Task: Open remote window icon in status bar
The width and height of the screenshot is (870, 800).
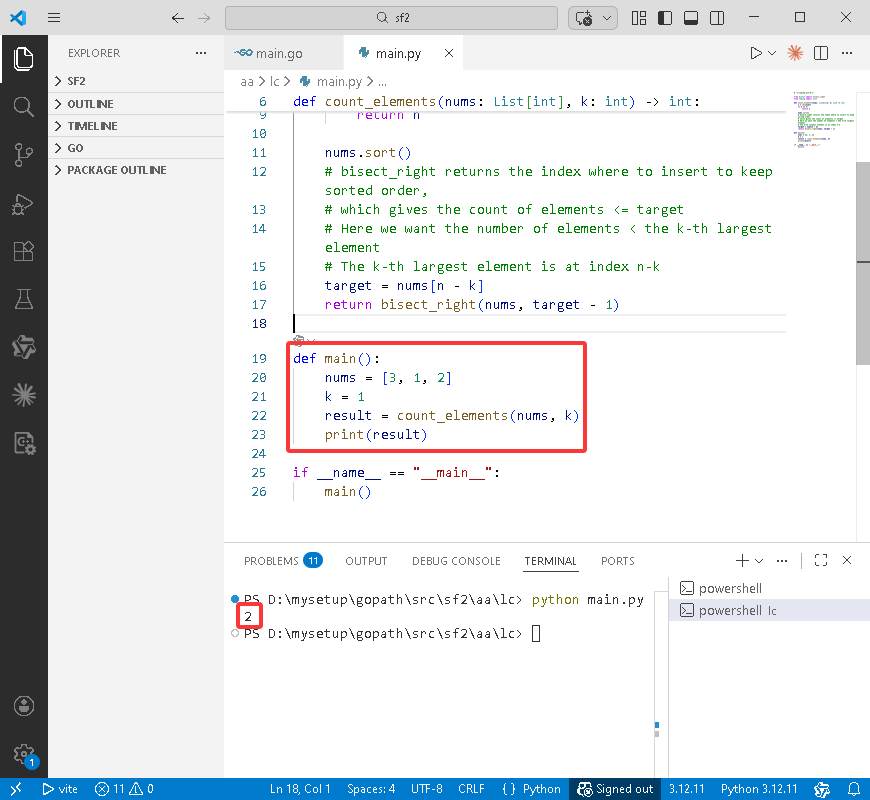Action: coord(16,789)
